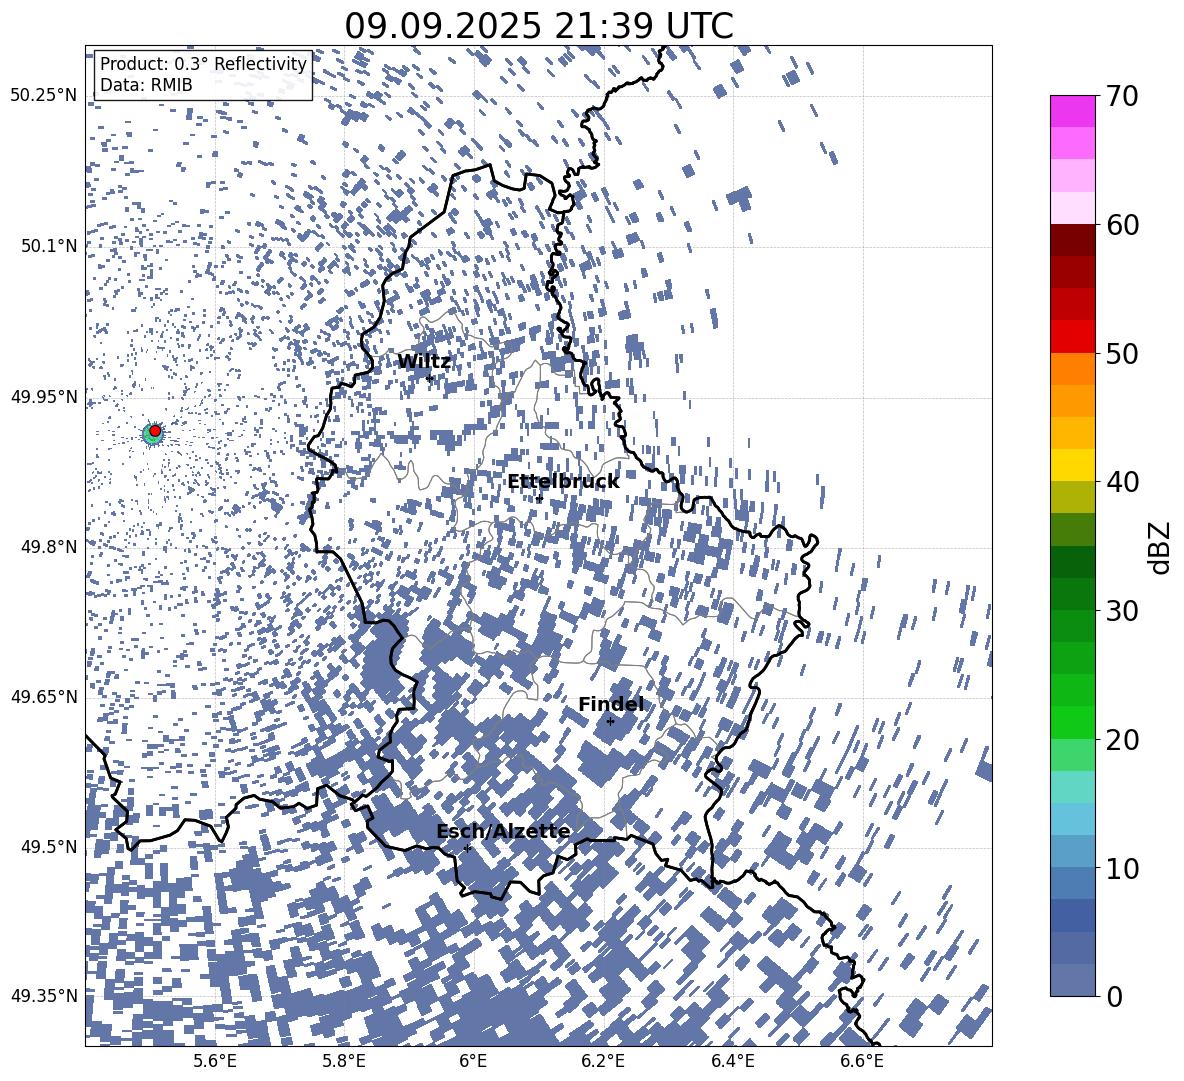Click the colorbar tick label 60

(x=1122, y=225)
